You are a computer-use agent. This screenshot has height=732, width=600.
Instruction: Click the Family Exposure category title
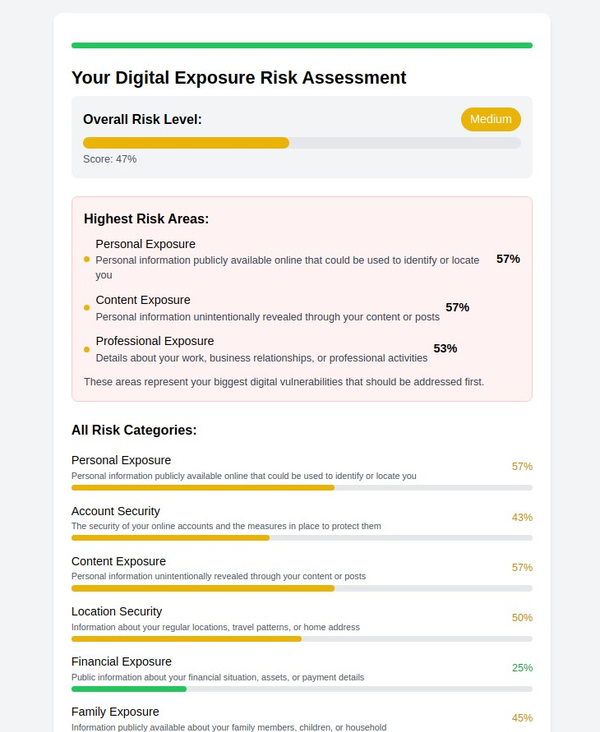tap(115, 711)
